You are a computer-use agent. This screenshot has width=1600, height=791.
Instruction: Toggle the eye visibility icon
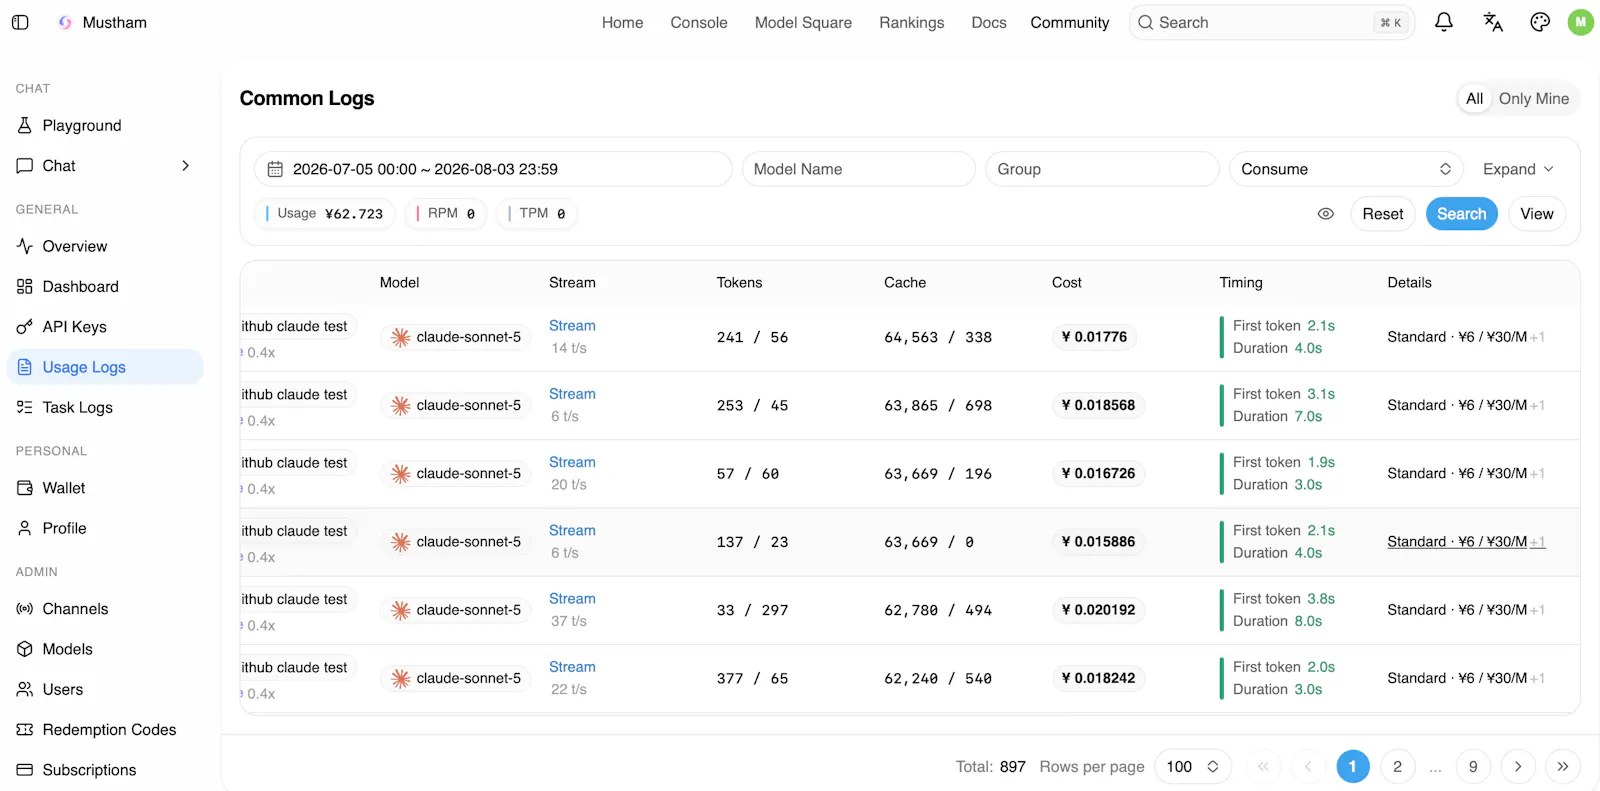pyautogui.click(x=1326, y=214)
